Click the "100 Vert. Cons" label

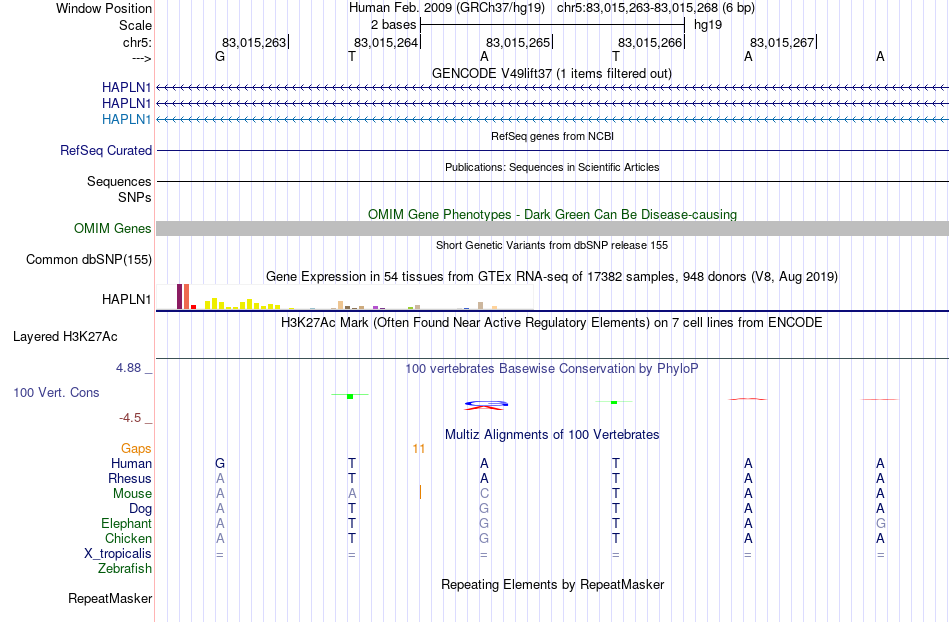(56, 392)
